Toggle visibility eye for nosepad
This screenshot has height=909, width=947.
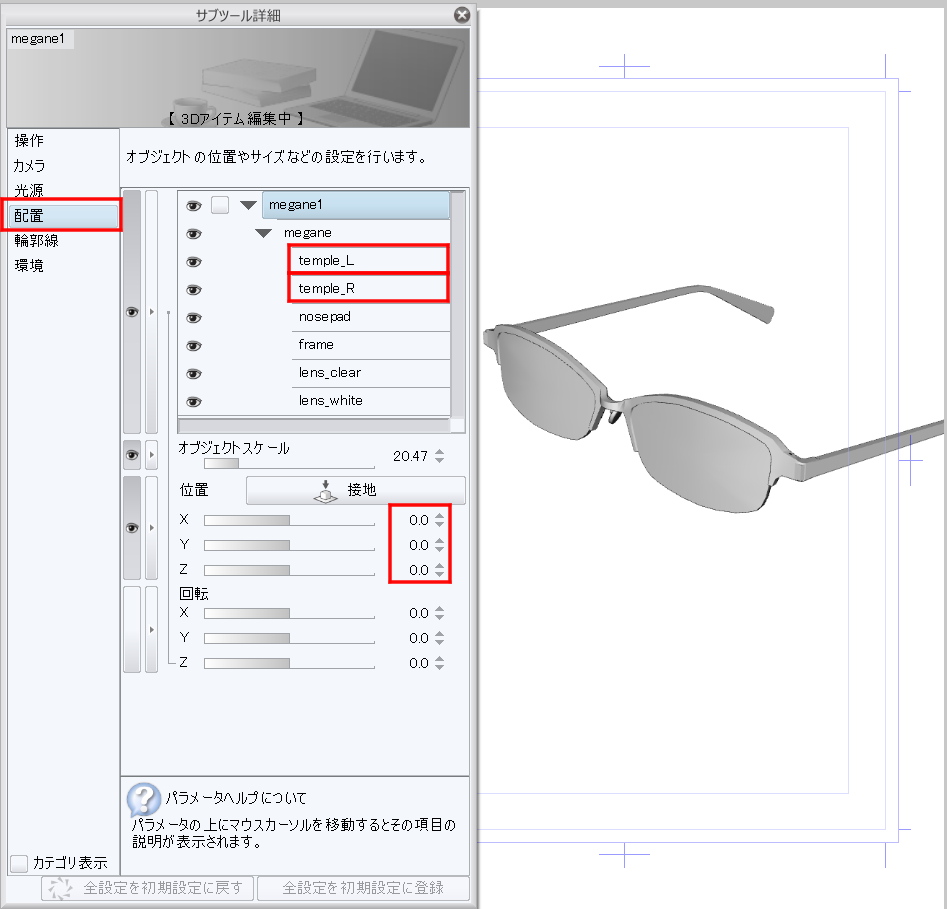[194, 318]
